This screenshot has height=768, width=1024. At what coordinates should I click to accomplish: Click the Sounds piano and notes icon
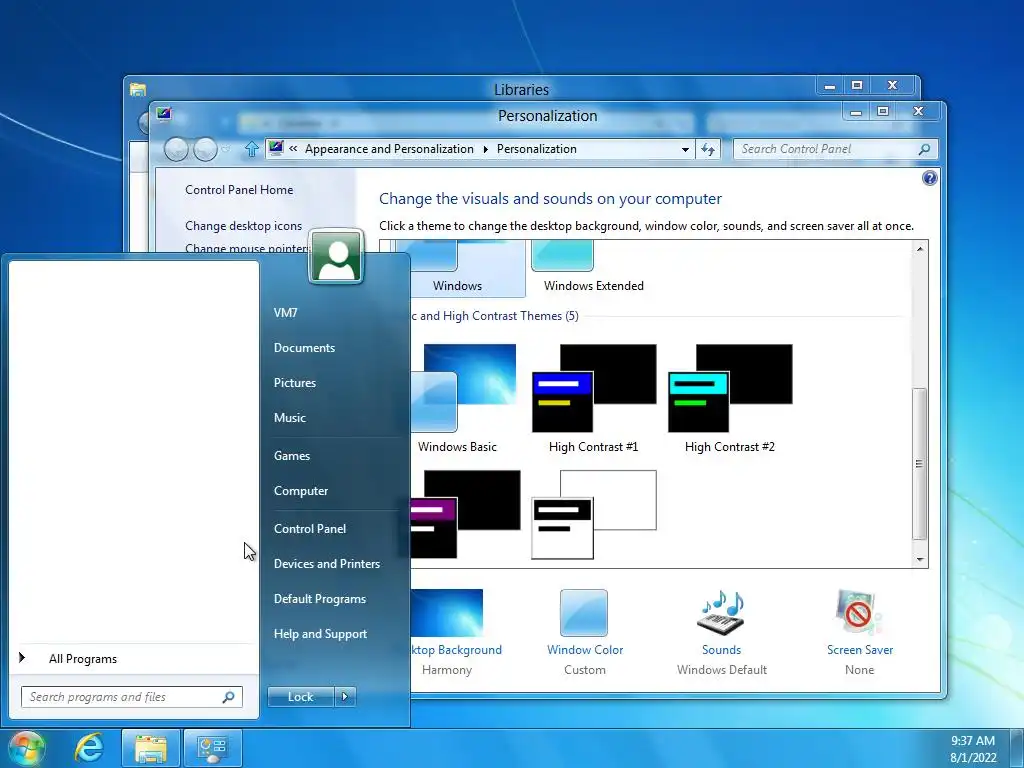click(x=721, y=613)
